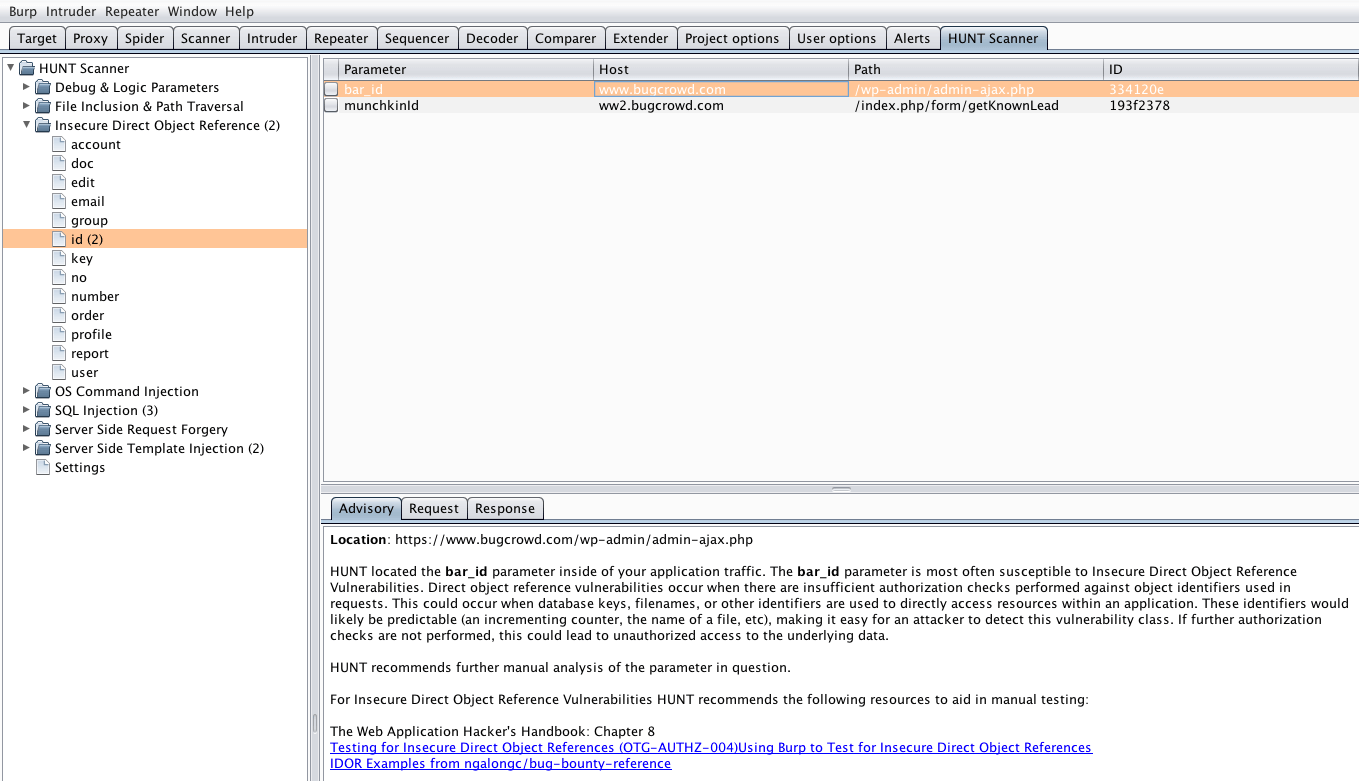Open IDOR Examples from ngalongc link
The width and height of the screenshot is (1359, 781).
click(501, 763)
